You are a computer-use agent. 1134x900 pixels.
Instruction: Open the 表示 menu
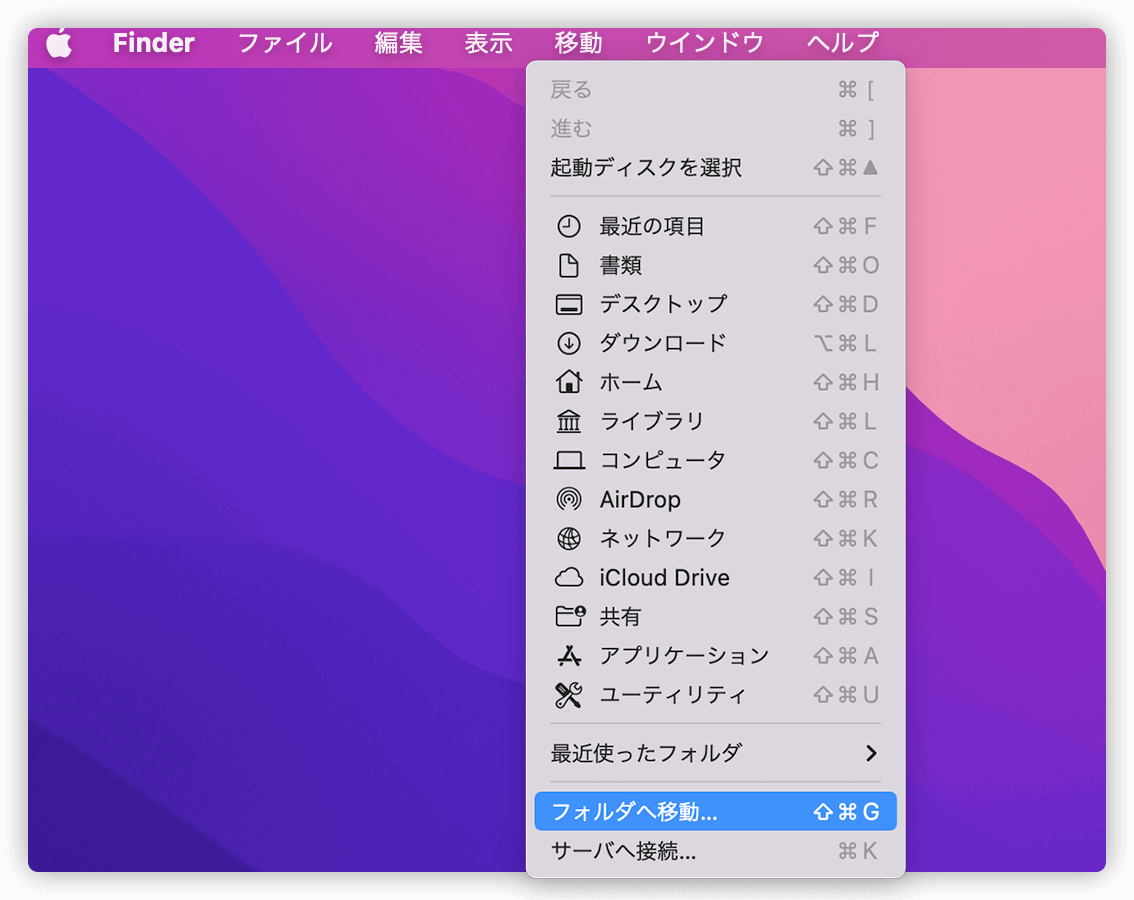pos(488,43)
